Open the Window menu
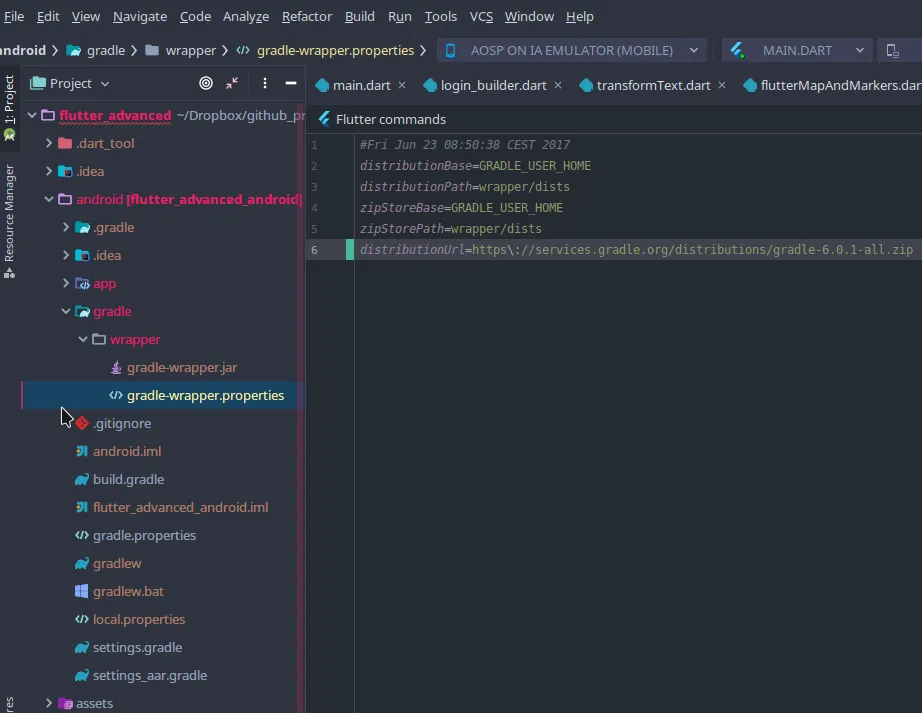The width and height of the screenshot is (922, 713). [x=529, y=16]
